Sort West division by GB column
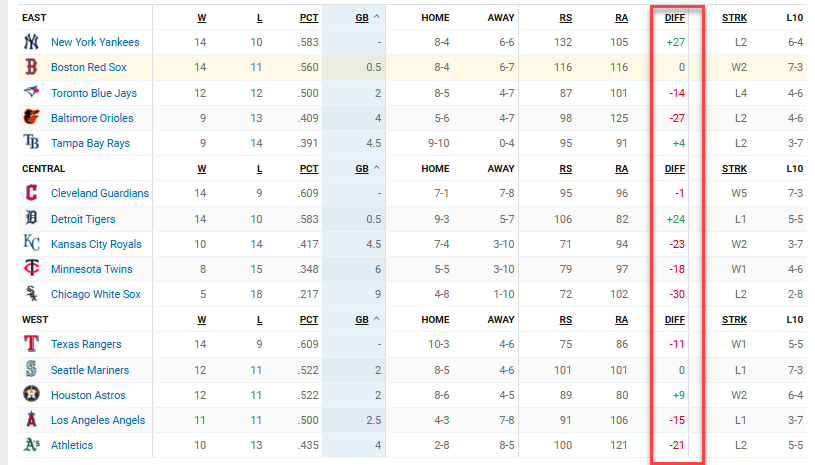Screen dimensions: 815x465 pyautogui.click(x=360, y=320)
